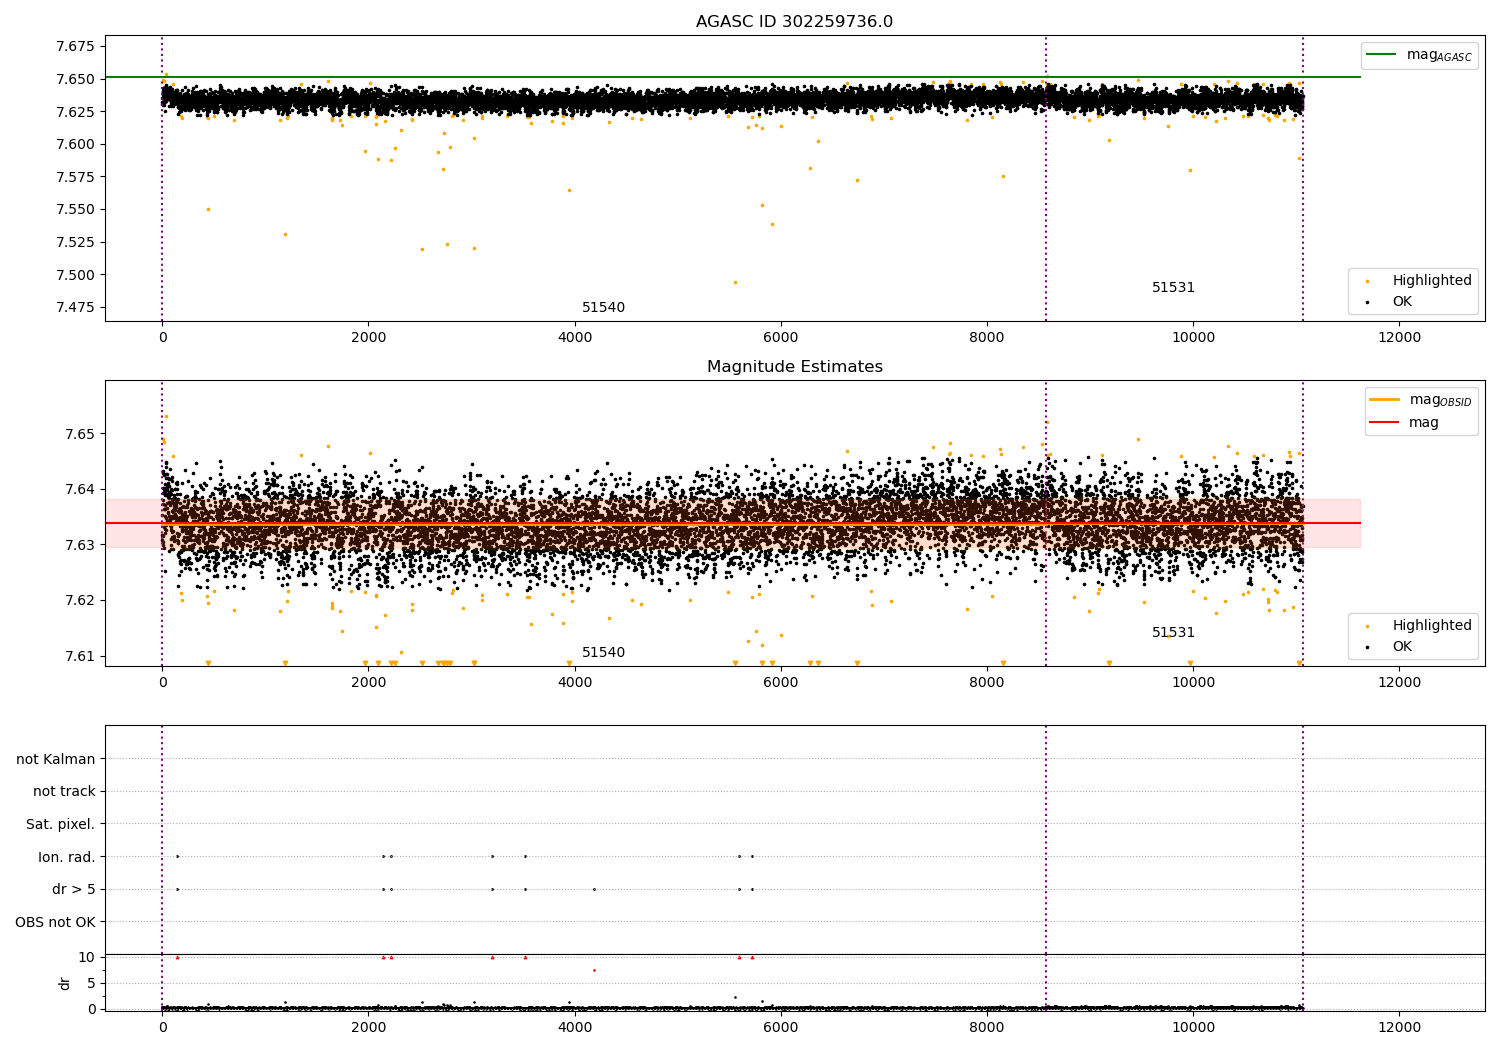
Task: Select the red 'mag' legend entry
Action: (1404, 422)
